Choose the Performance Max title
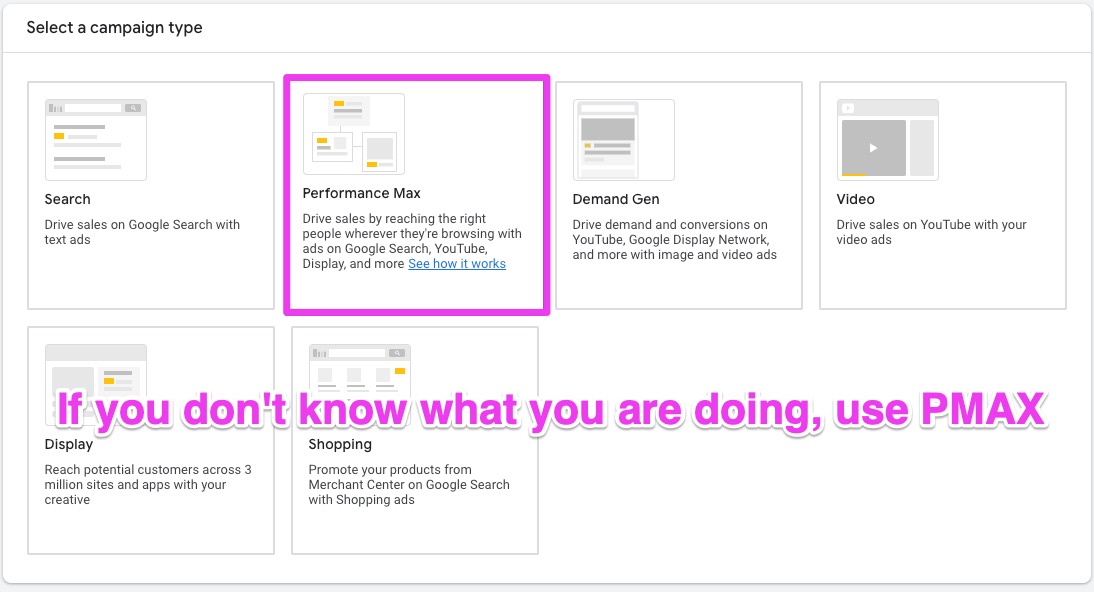The image size is (1094, 592). [361, 193]
